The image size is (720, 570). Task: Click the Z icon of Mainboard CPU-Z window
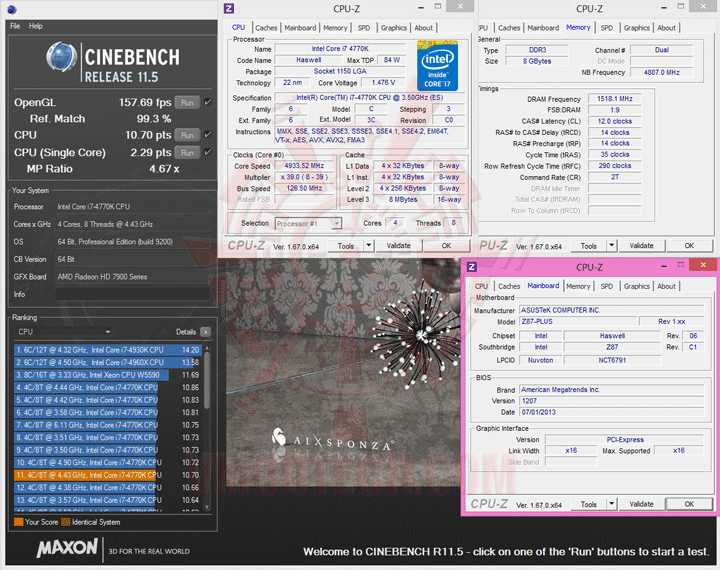472,267
